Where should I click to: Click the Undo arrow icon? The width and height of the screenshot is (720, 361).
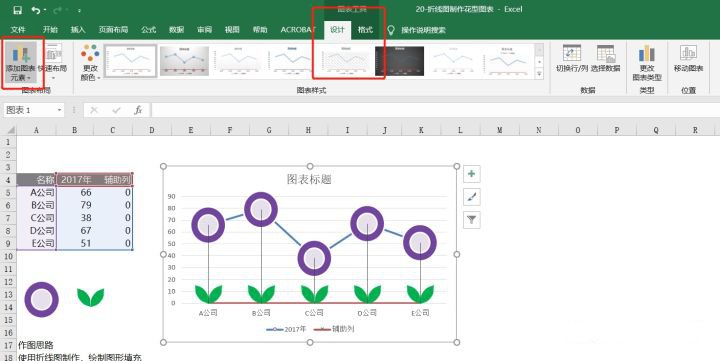36,10
